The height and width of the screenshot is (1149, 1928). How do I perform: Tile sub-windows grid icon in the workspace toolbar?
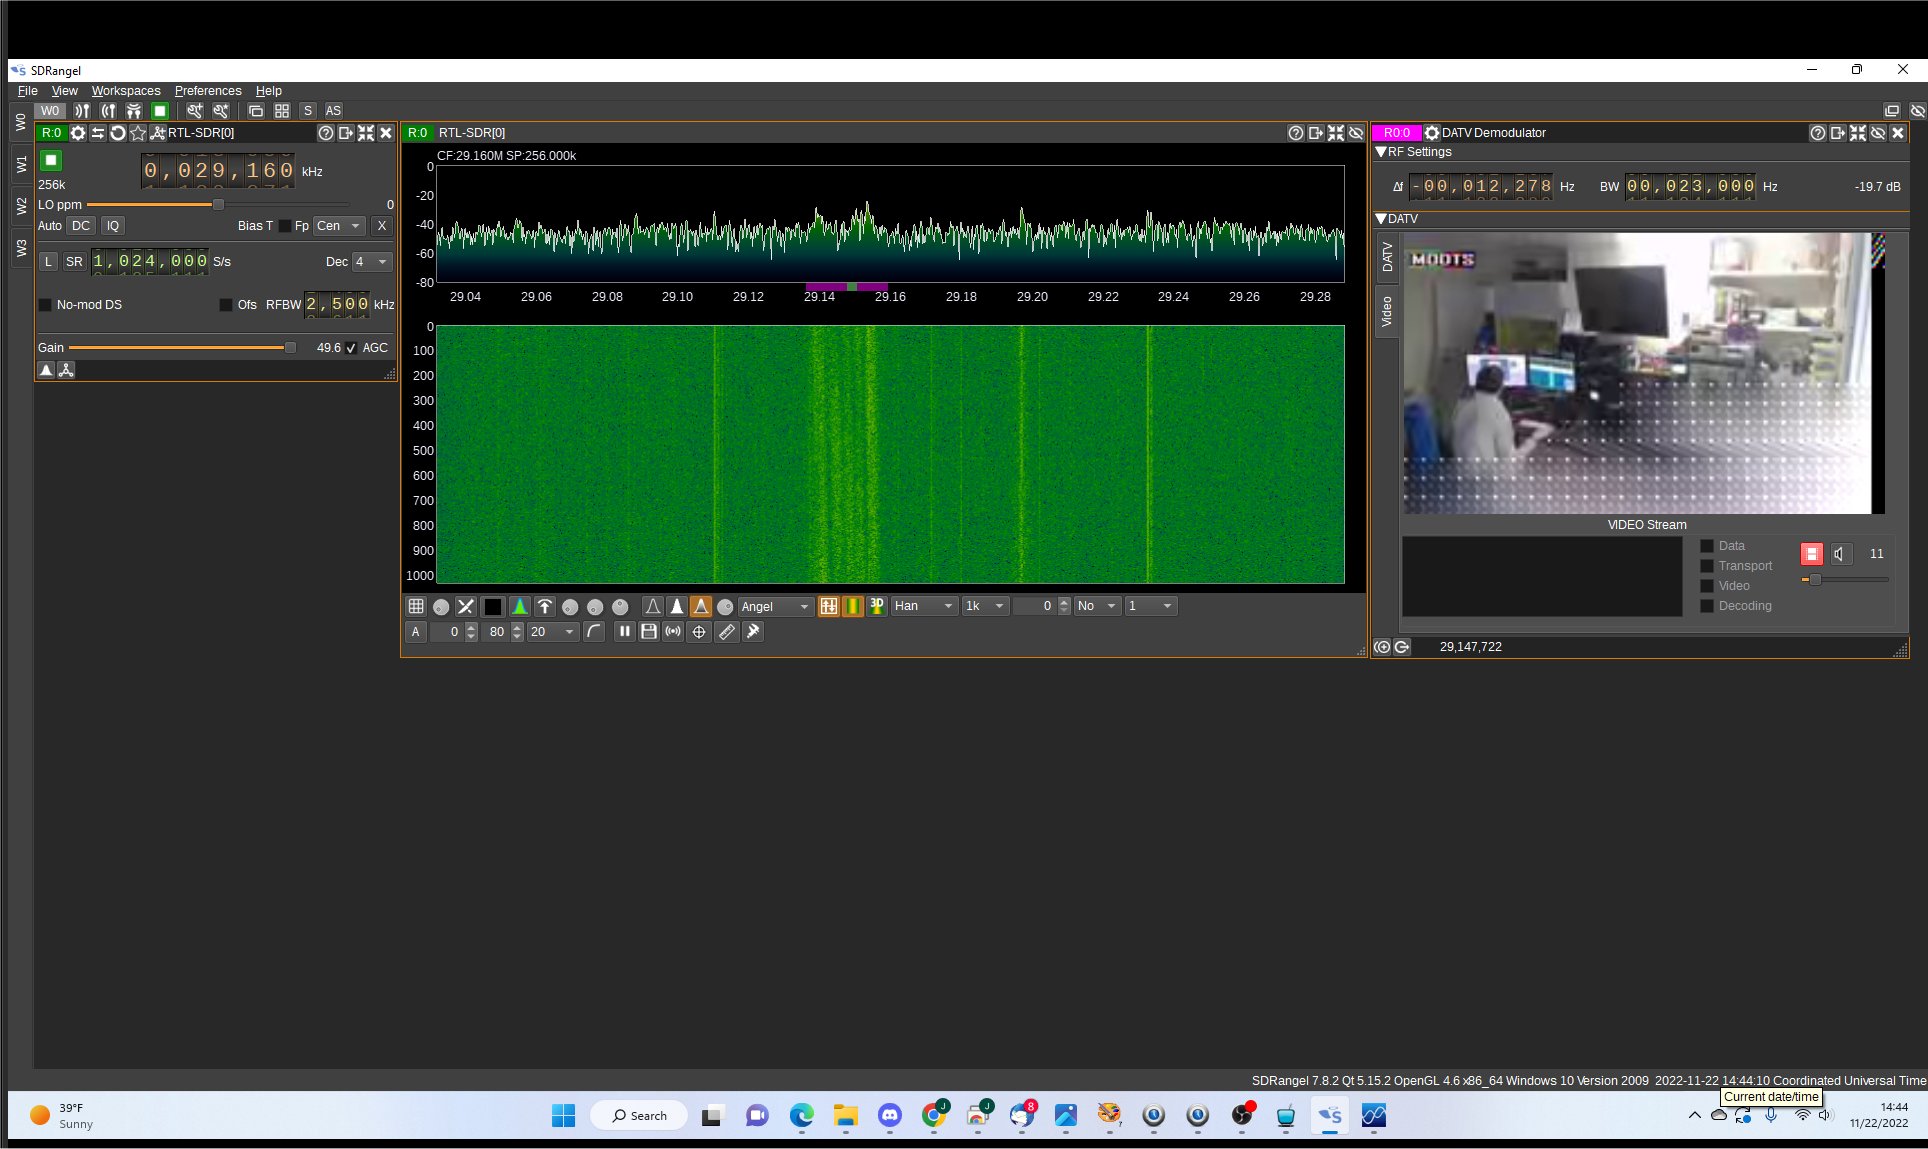(x=282, y=111)
